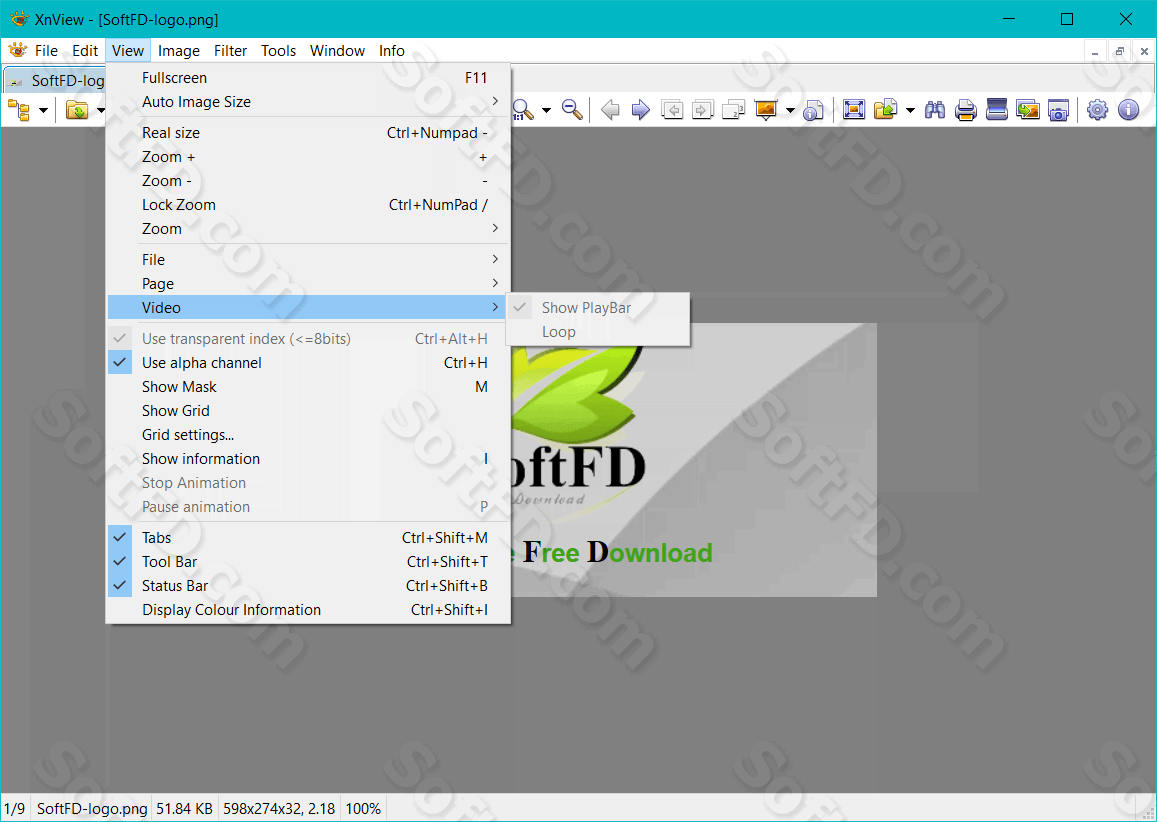1157x822 pixels.
Task: Click the screen capture camera icon
Action: [x=1058, y=111]
